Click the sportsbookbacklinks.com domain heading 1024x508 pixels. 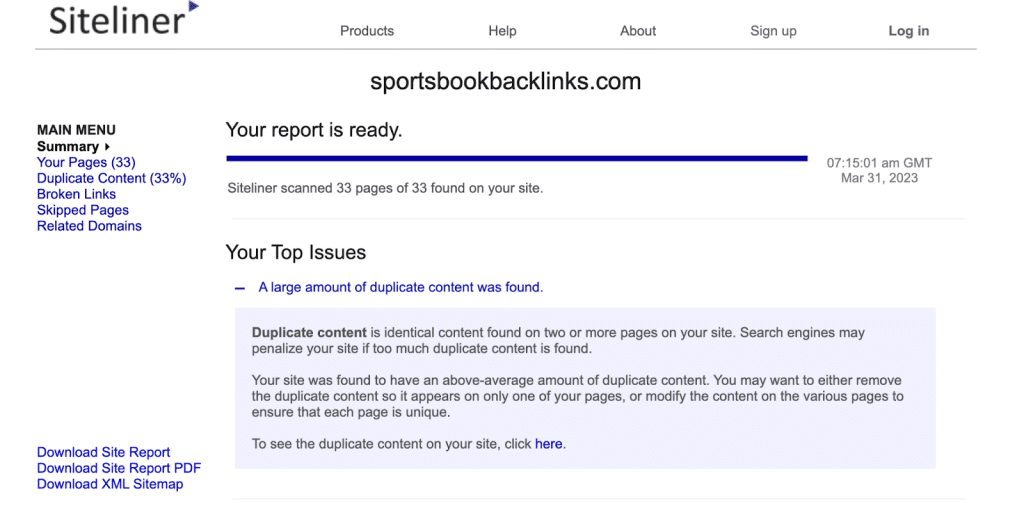click(505, 82)
